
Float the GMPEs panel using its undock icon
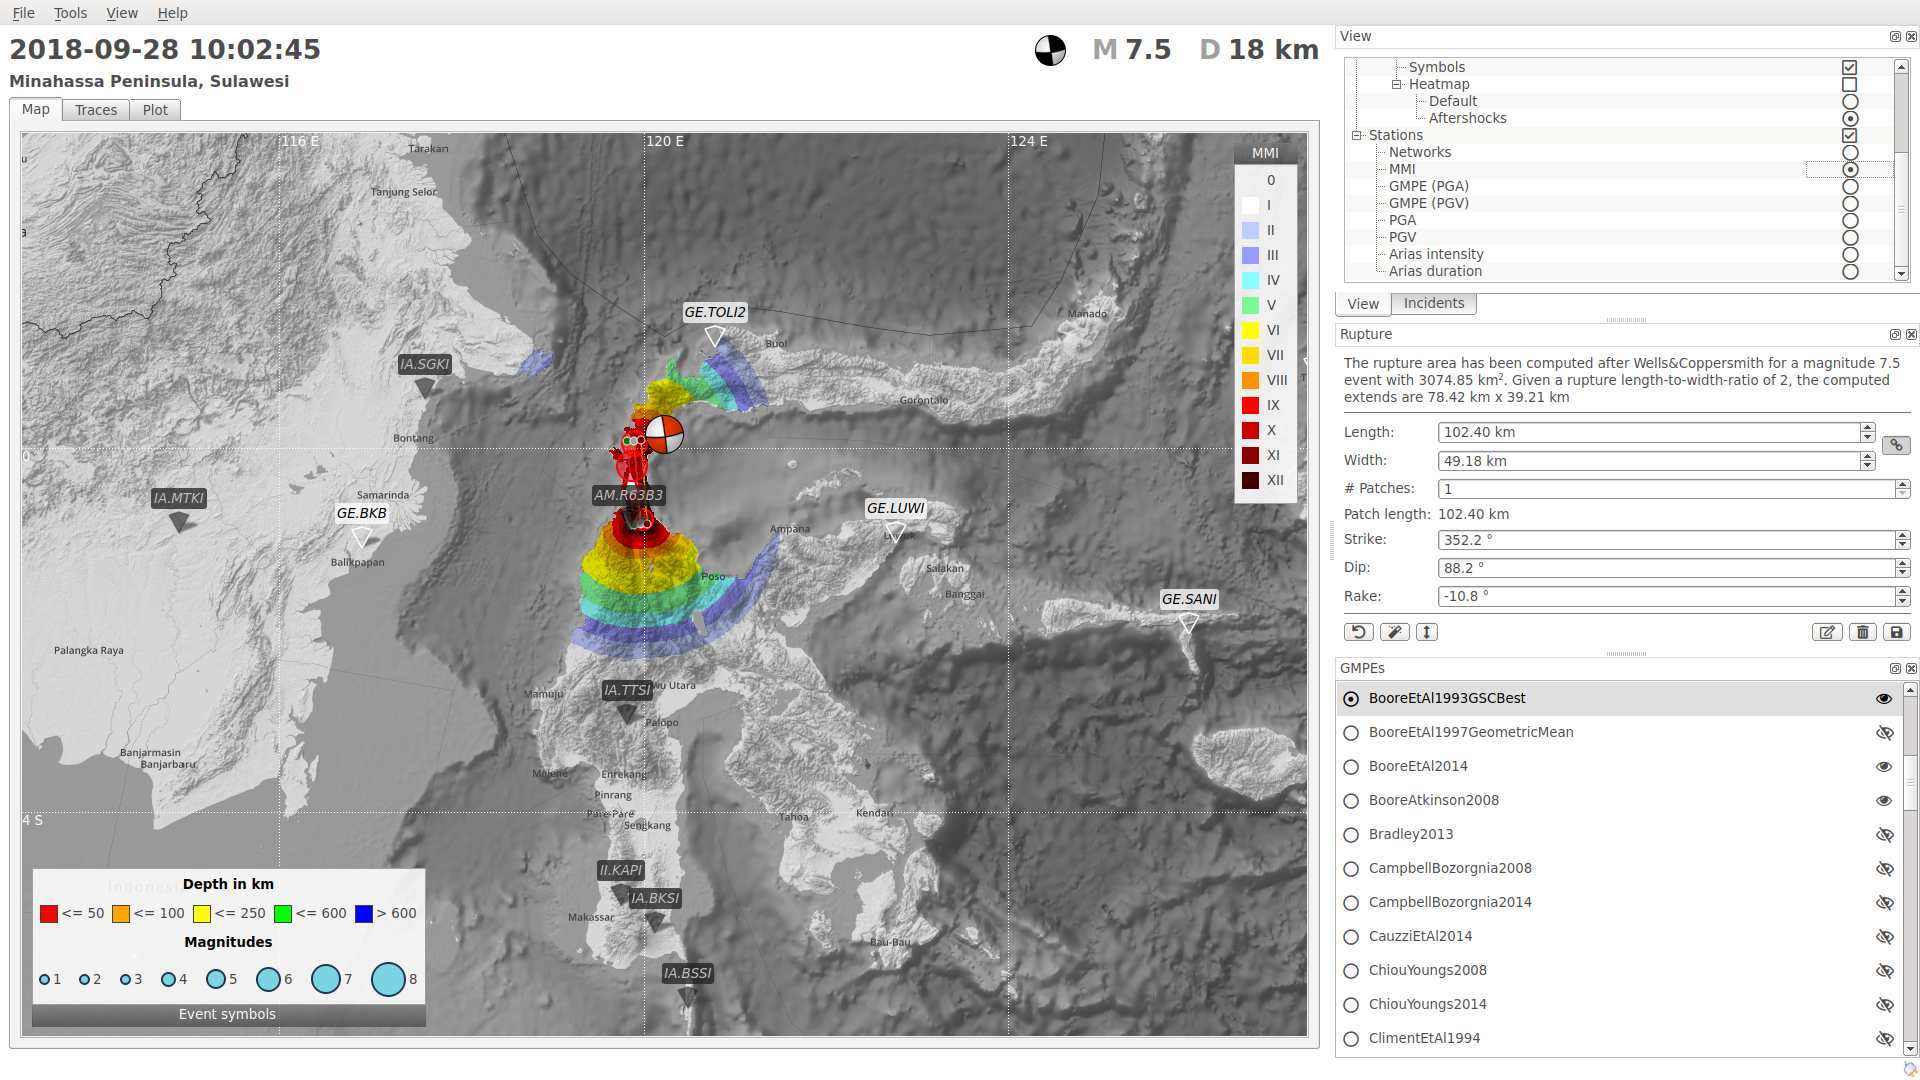[x=1895, y=669]
